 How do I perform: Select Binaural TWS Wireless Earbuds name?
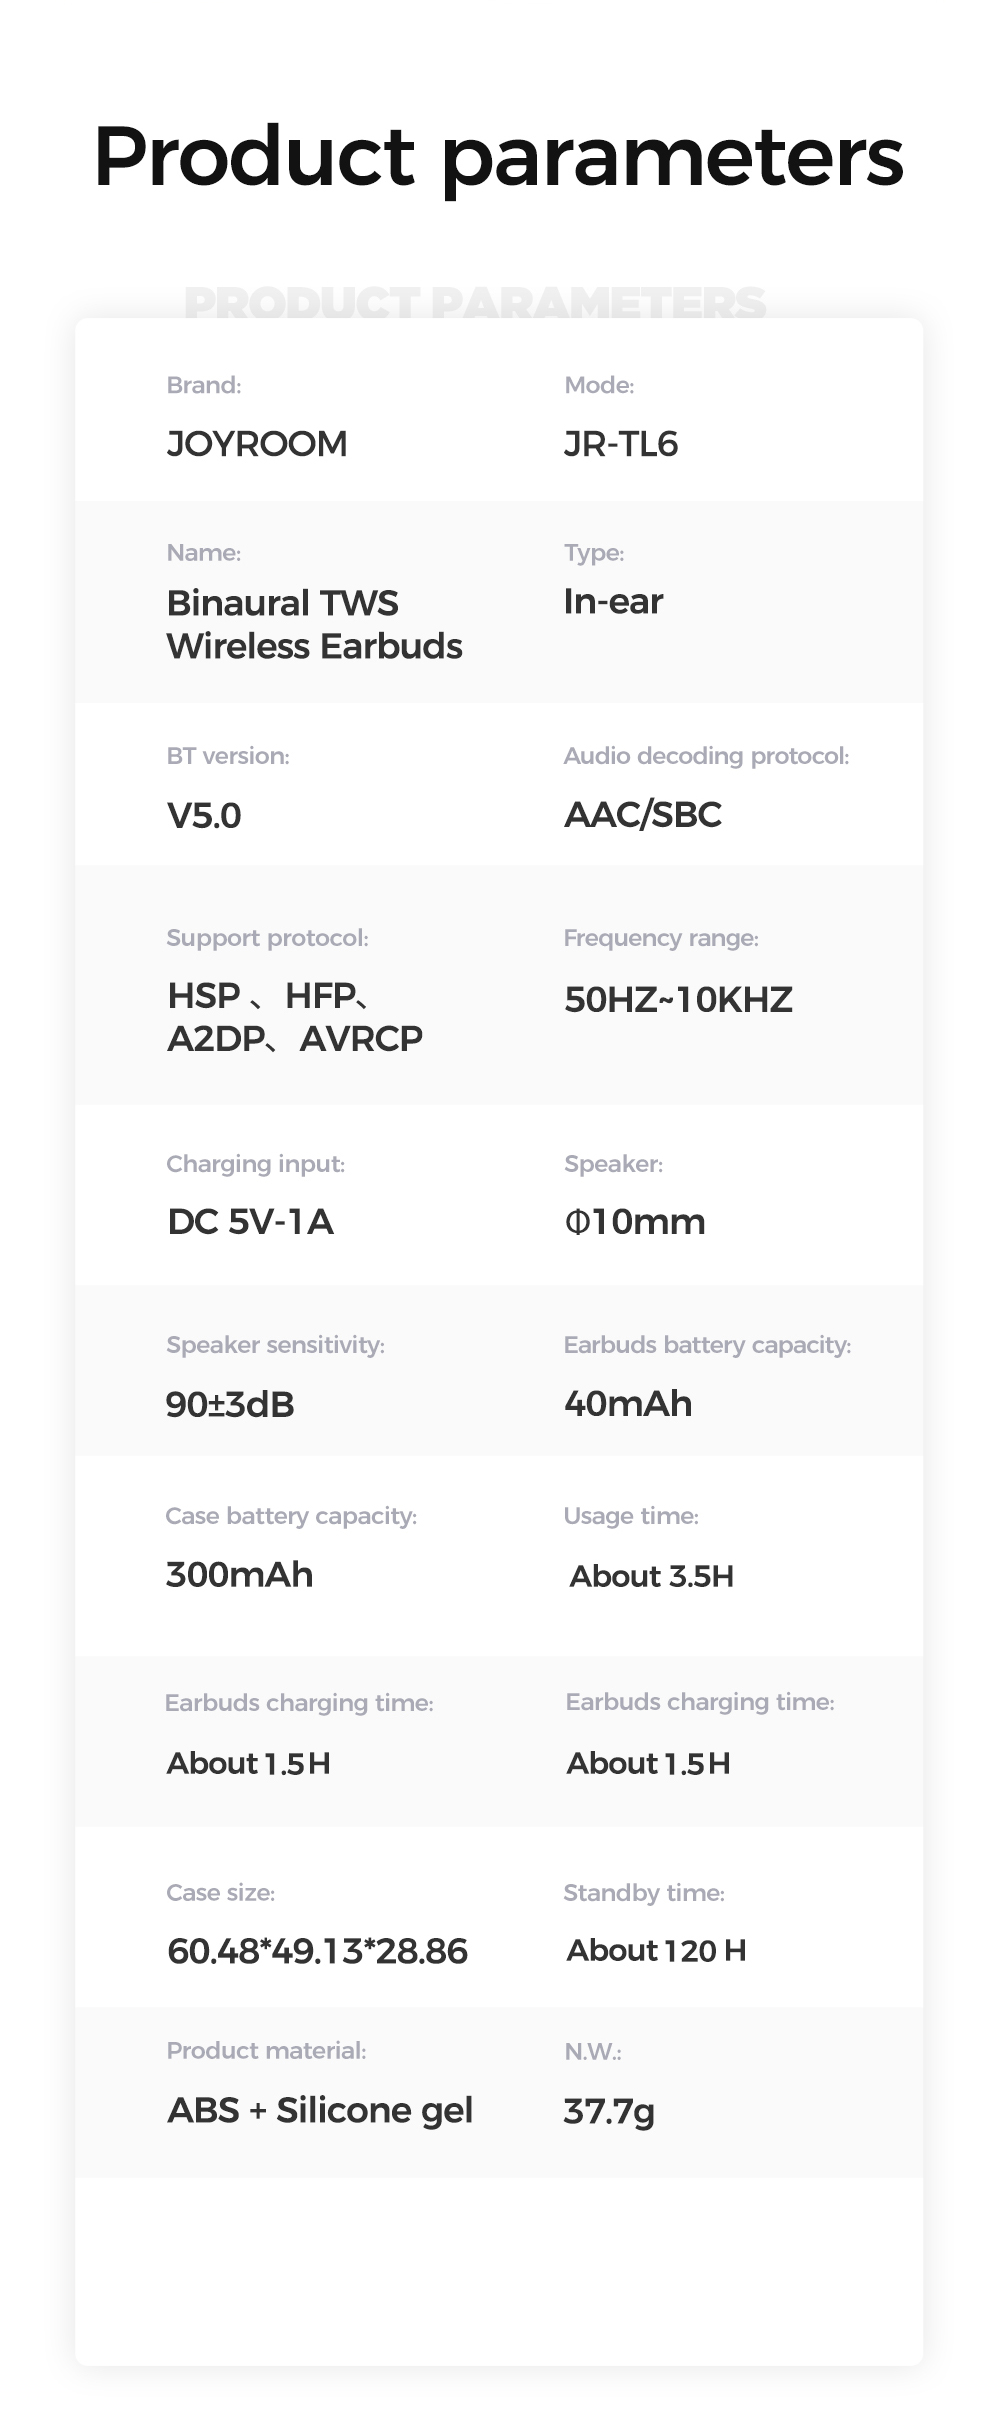[x=315, y=625]
